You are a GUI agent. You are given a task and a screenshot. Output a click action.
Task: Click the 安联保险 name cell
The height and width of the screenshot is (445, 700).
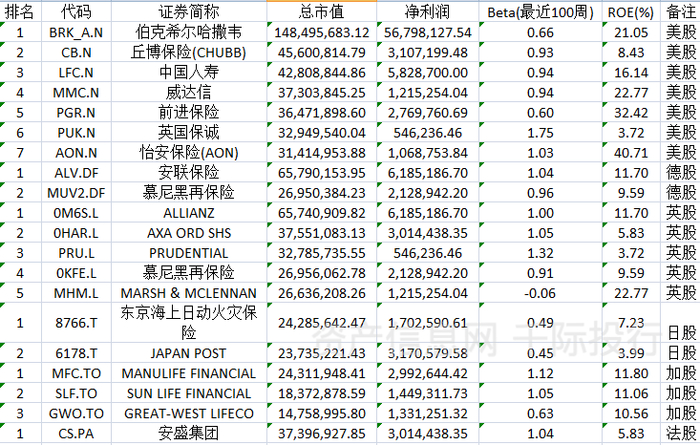(189, 173)
